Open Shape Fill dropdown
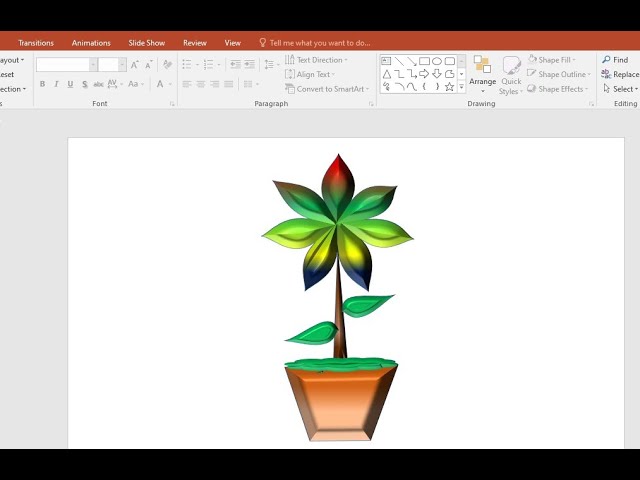Viewport: 640px width, 480px height. (552, 60)
